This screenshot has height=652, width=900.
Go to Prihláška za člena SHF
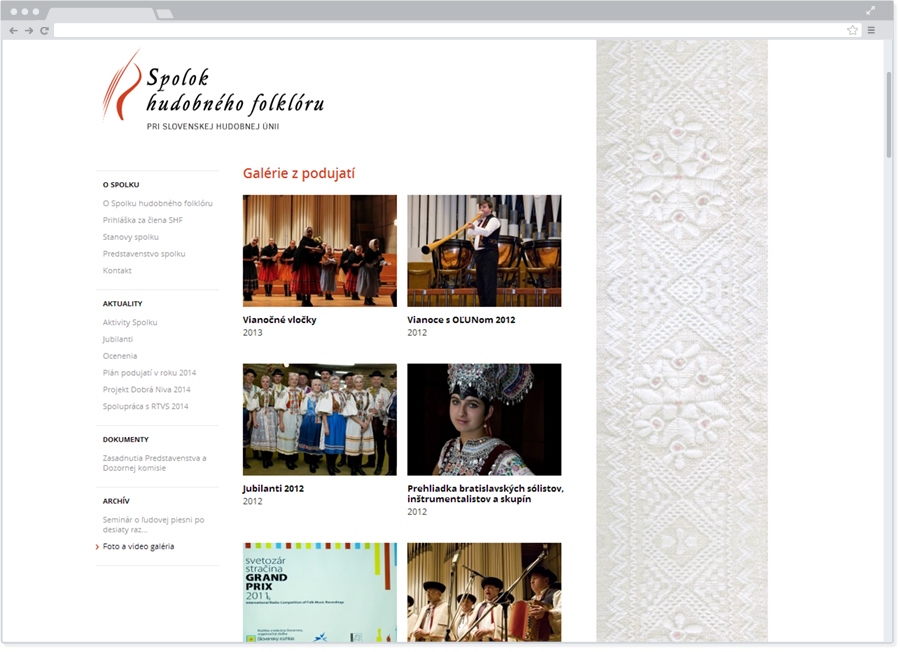(142, 220)
